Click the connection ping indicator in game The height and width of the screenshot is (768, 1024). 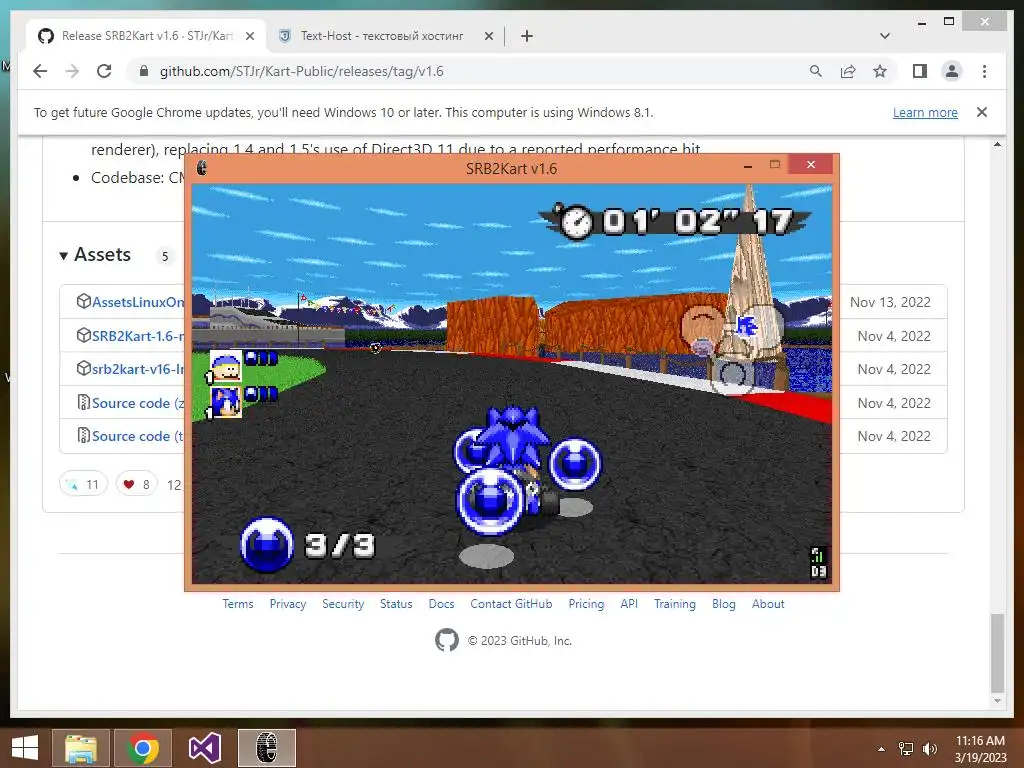[818, 564]
